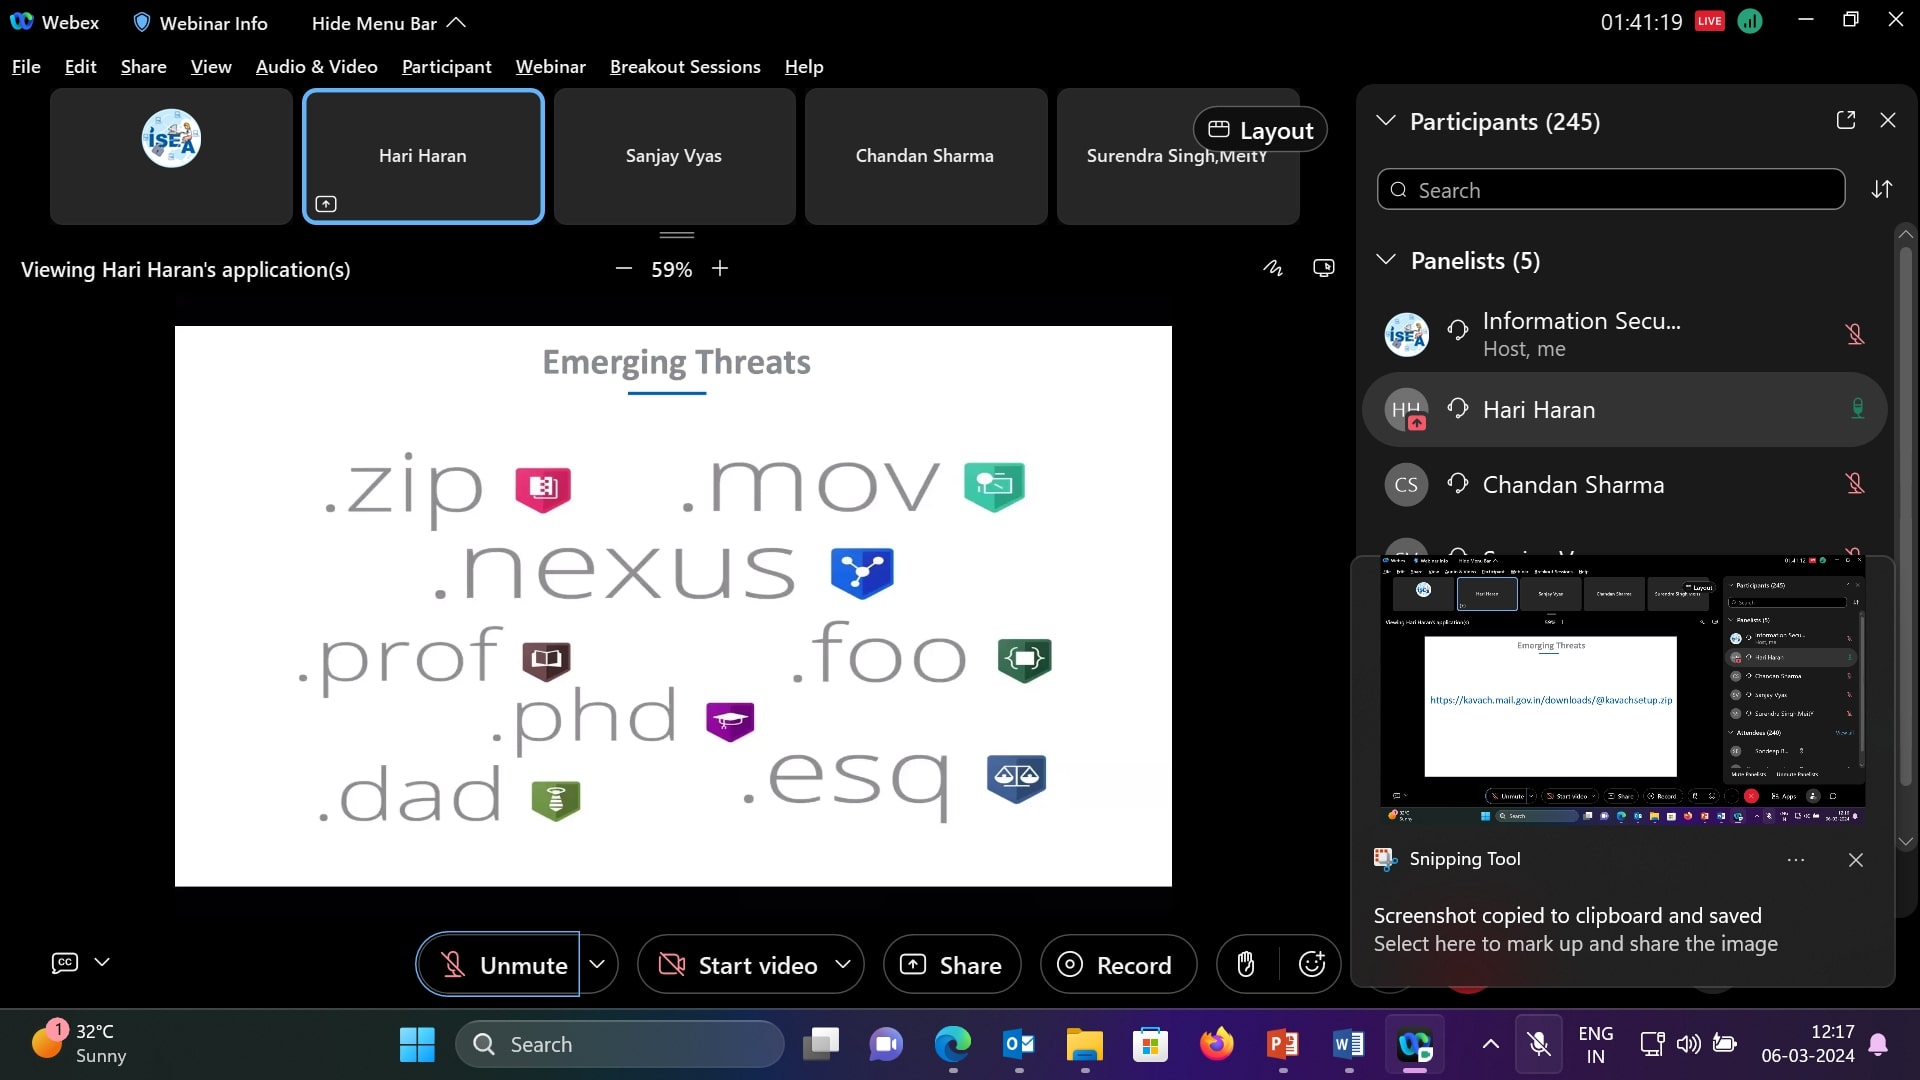1920x1080 pixels.
Task: Open the closed captions icon
Action: [65, 962]
